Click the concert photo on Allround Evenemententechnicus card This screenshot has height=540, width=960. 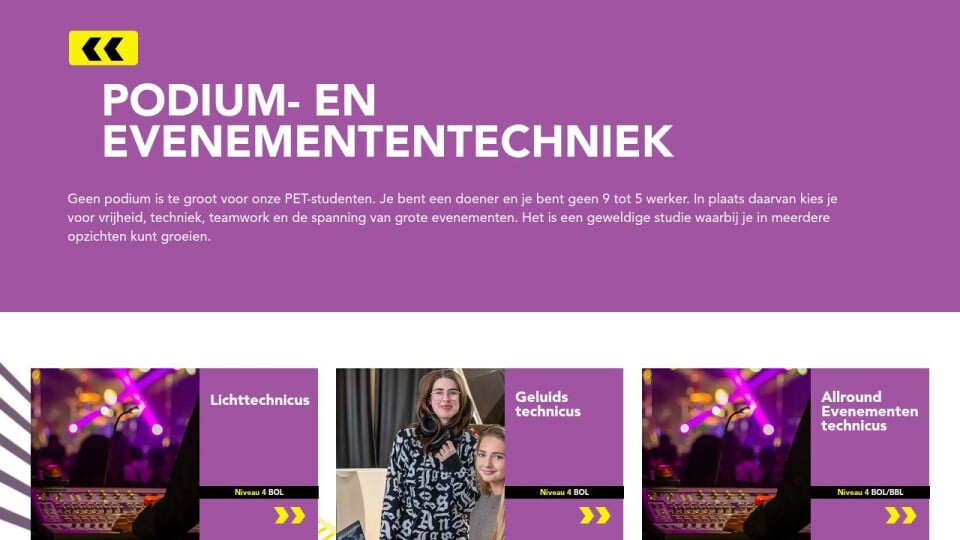[726, 454]
